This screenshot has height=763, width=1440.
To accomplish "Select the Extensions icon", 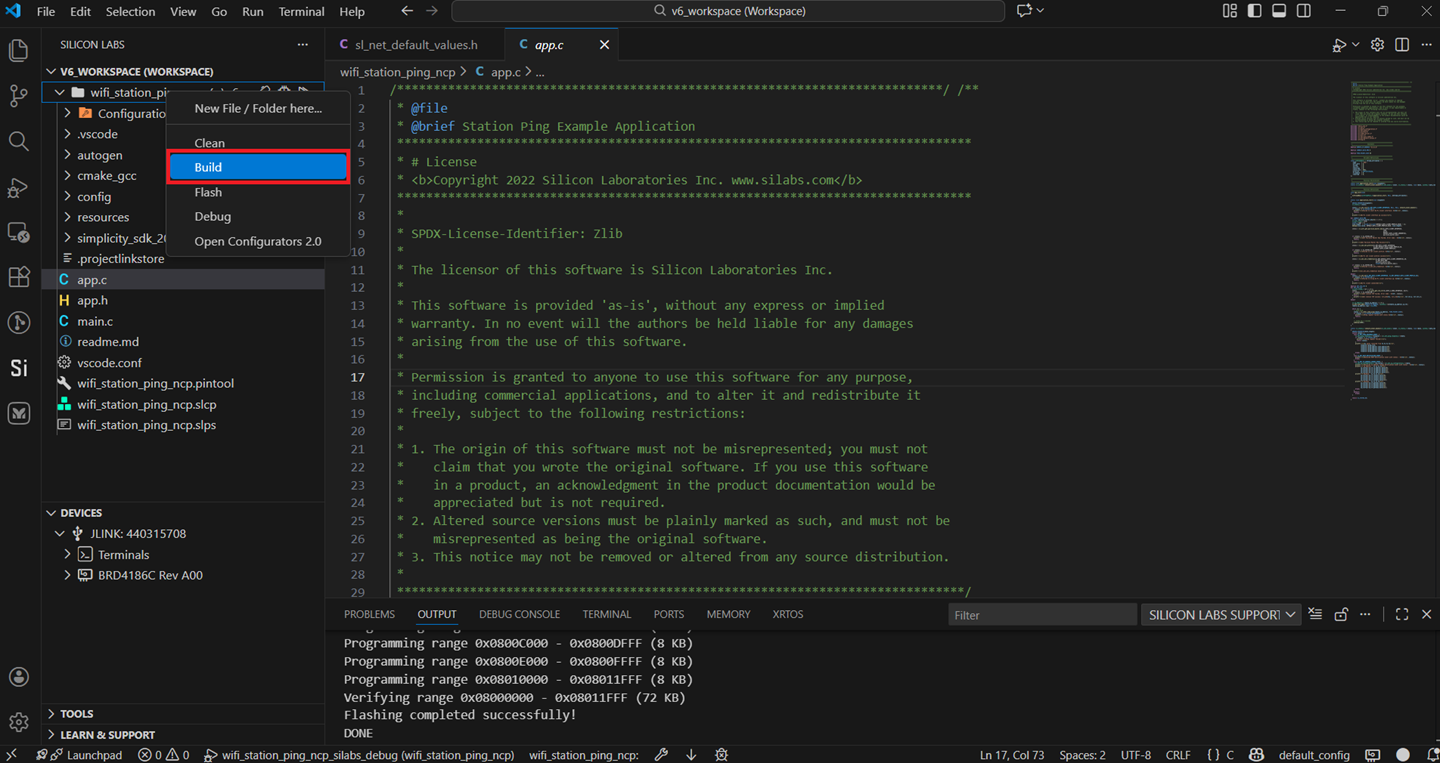I will 18,278.
